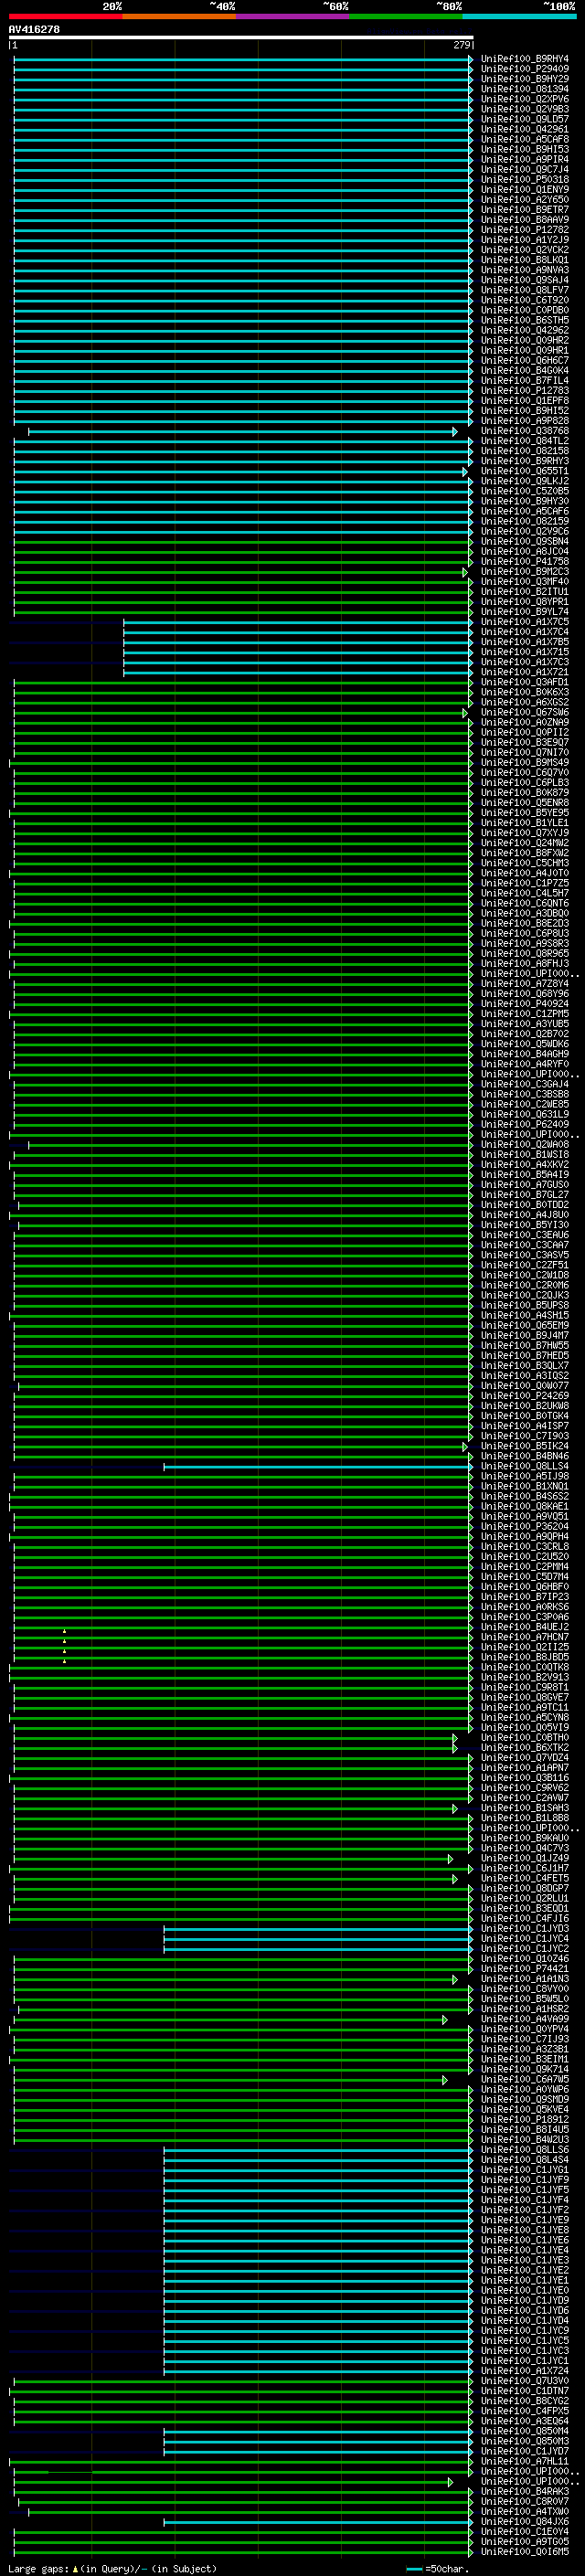Select the AV416278 query name label
Image resolution: width=585 pixels, height=2576 pixels.
pyautogui.click(x=34, y=29)
